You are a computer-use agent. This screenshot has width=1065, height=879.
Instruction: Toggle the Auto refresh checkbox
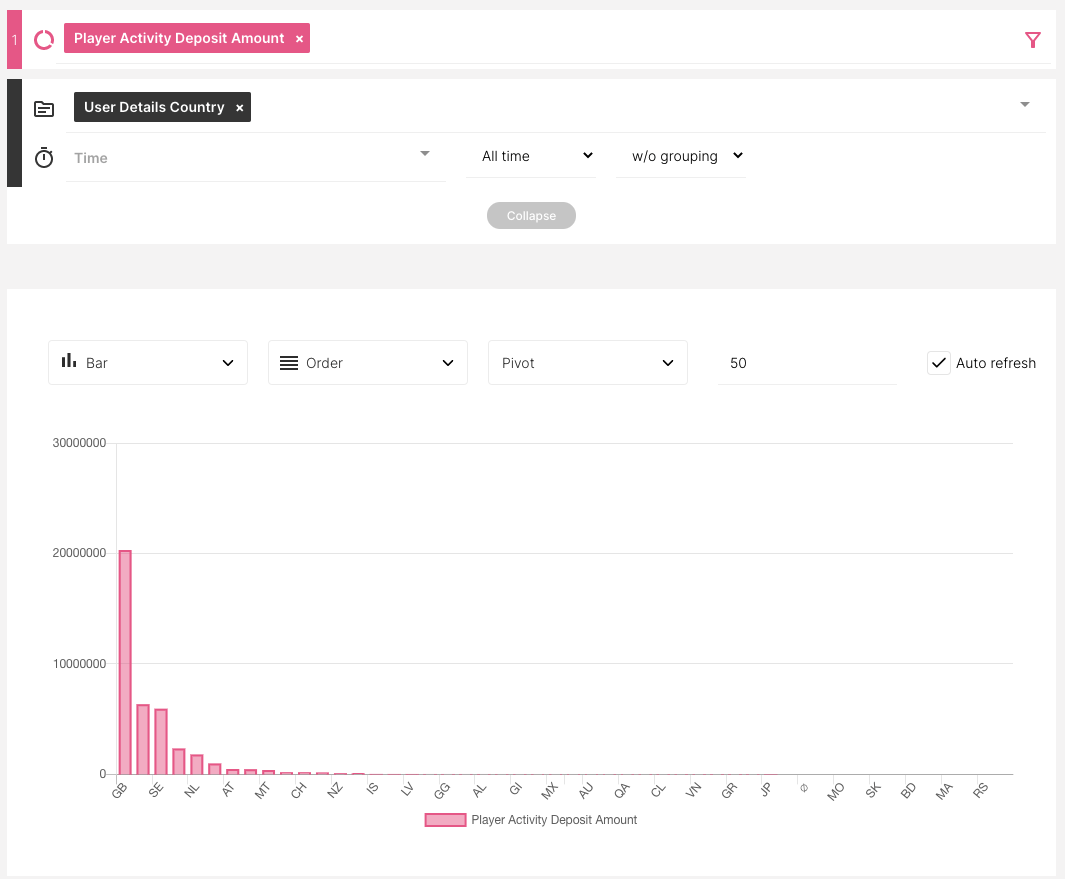(x=938, y=363)
